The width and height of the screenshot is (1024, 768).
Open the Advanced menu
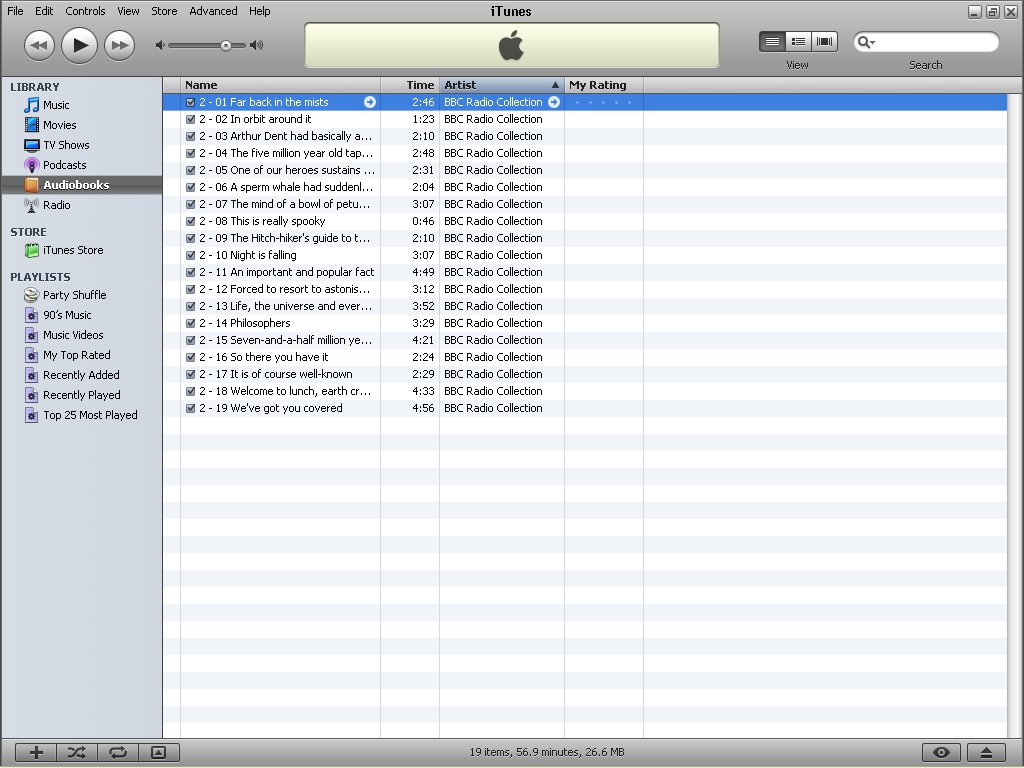tap(213, 11)
